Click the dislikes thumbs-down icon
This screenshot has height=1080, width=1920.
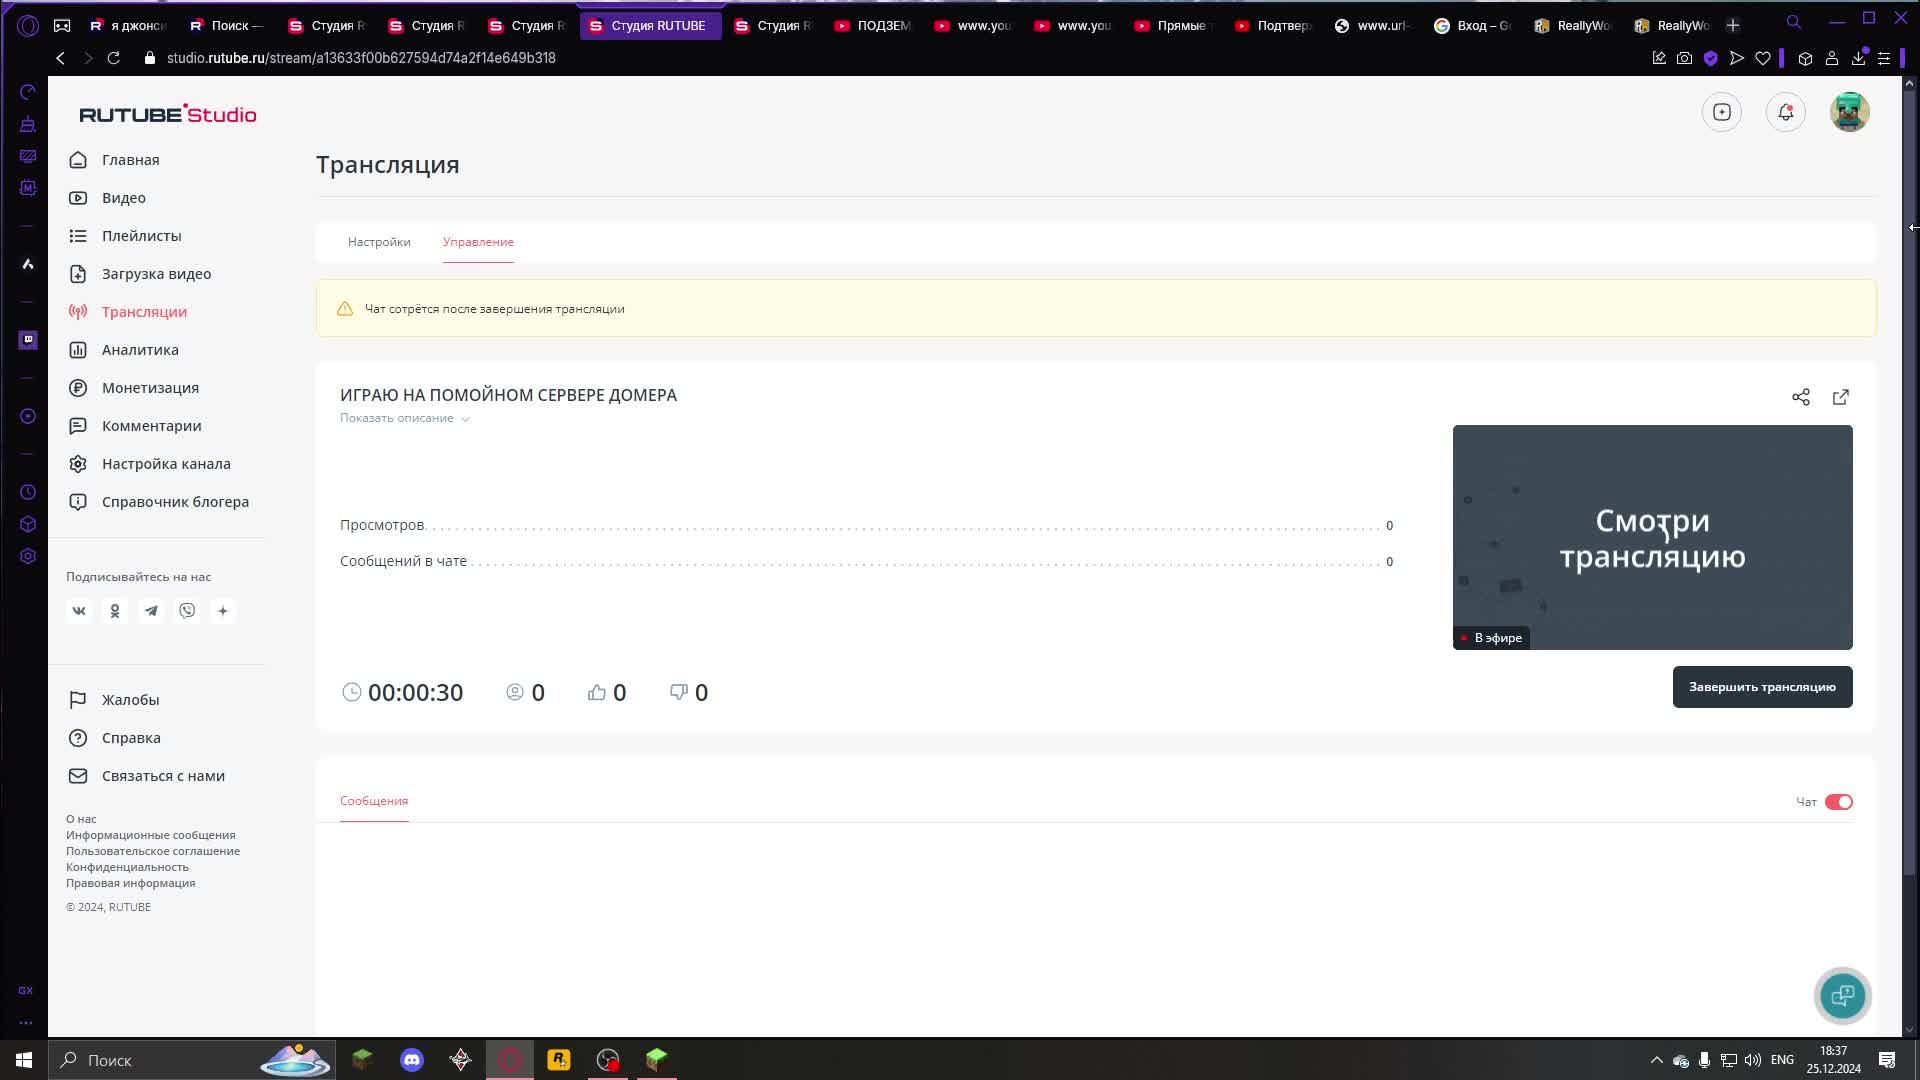tap(679, 692)
